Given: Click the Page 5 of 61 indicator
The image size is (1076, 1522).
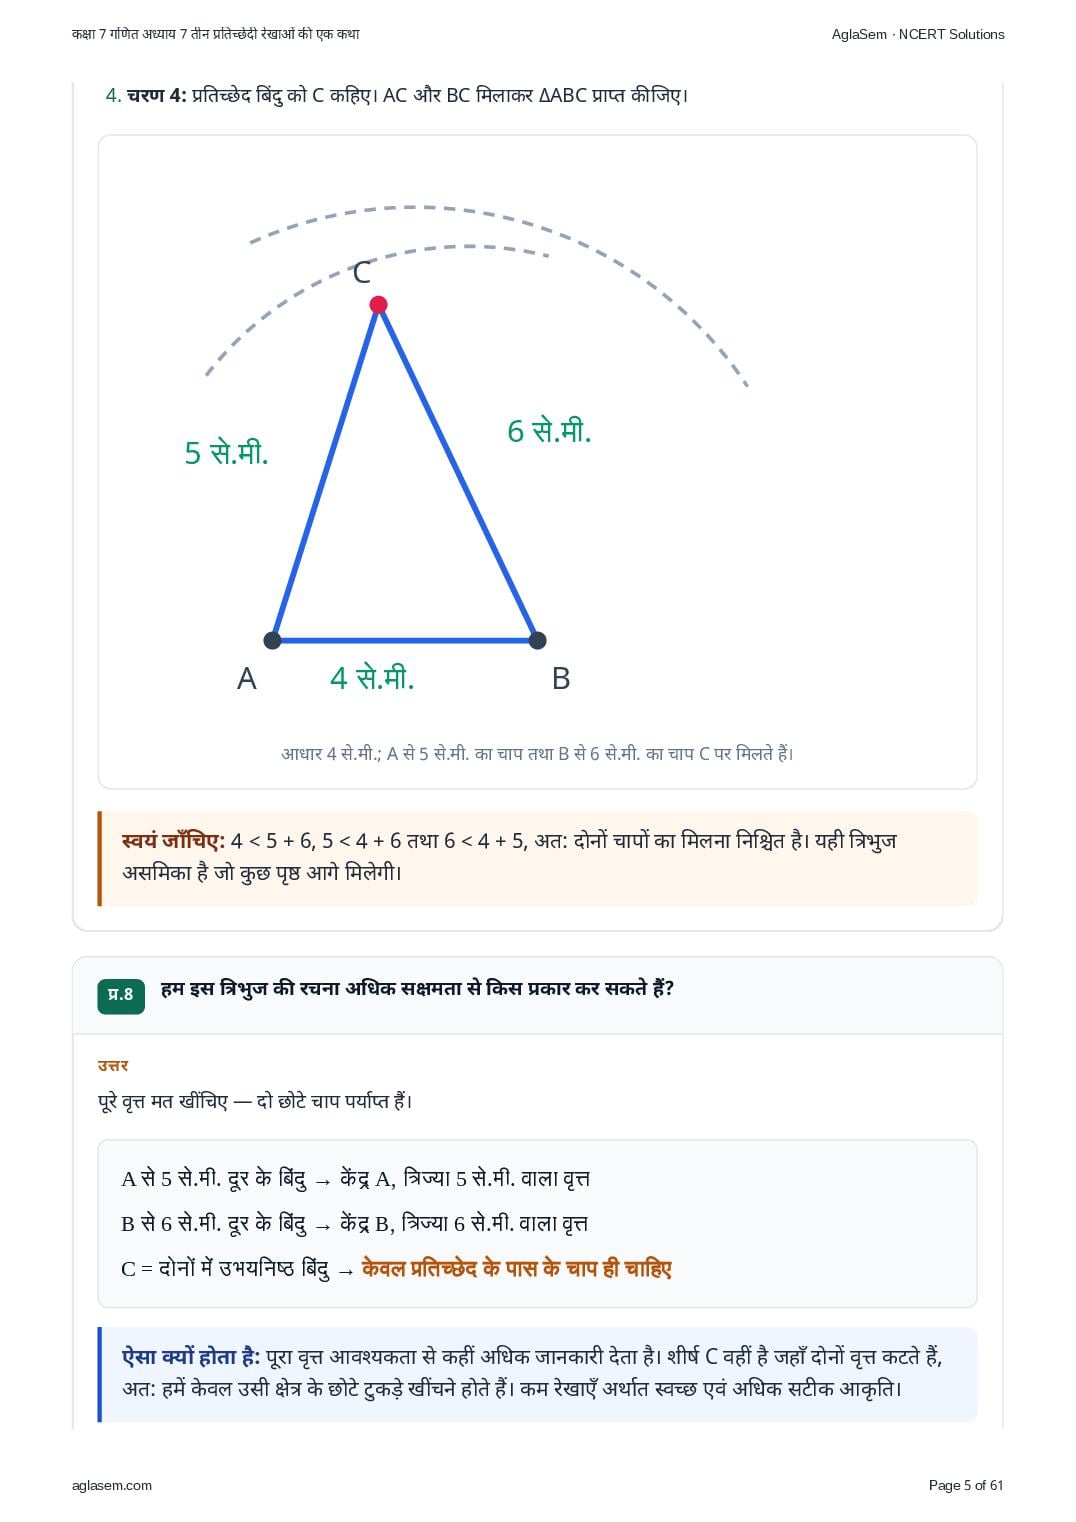Looking at the screenshot, I should point(966,1485).
